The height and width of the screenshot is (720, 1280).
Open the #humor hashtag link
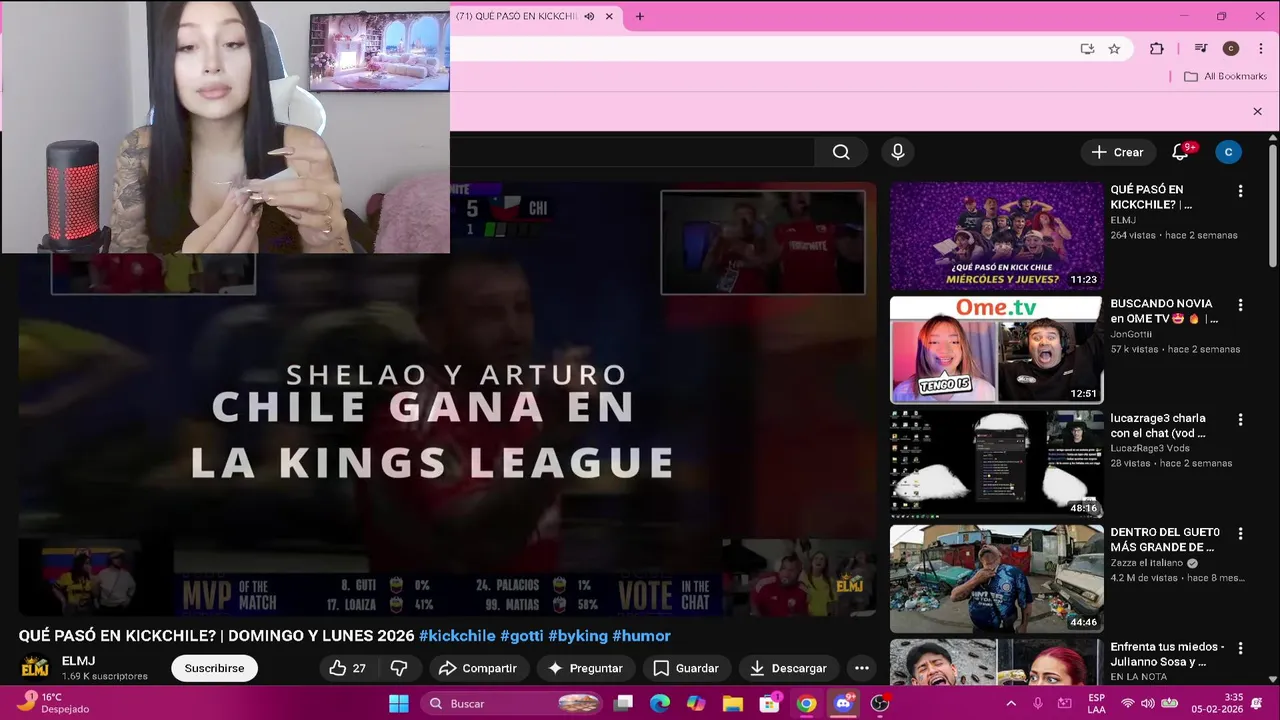coord(641,636)
